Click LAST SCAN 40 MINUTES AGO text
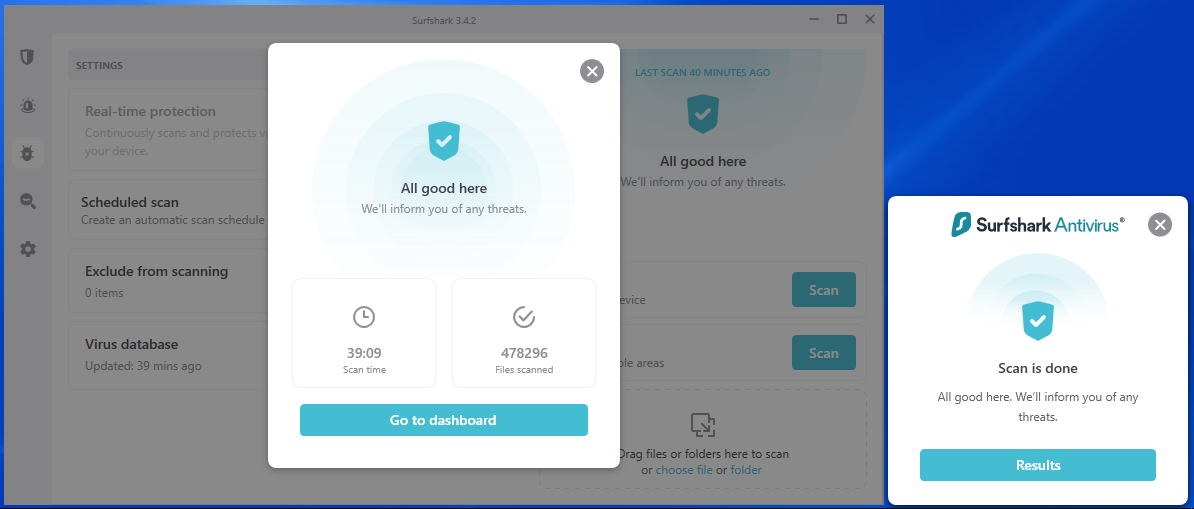Screen dimensions: 1194x509 tap(703, 72)
